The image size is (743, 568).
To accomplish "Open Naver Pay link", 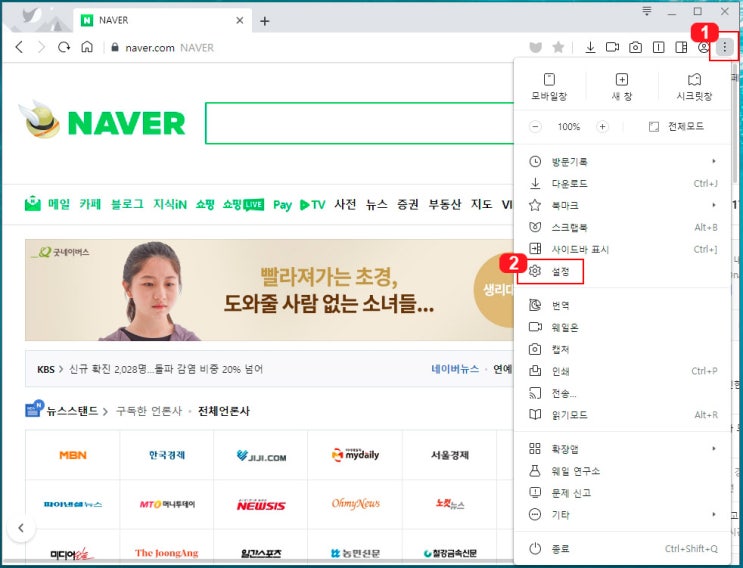I will (282, 205).
